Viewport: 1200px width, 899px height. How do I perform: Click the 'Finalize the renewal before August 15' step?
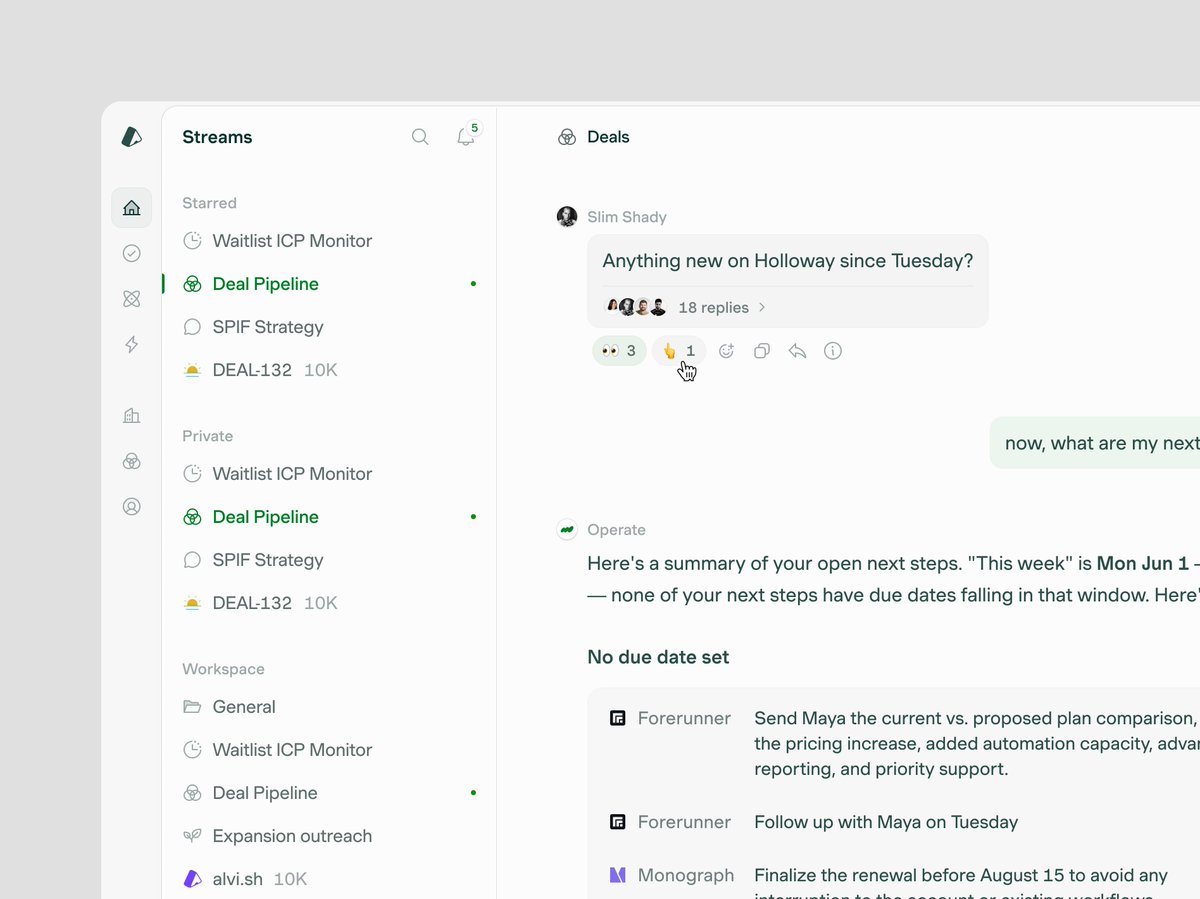pyautogui.click(x=961, y=882)
